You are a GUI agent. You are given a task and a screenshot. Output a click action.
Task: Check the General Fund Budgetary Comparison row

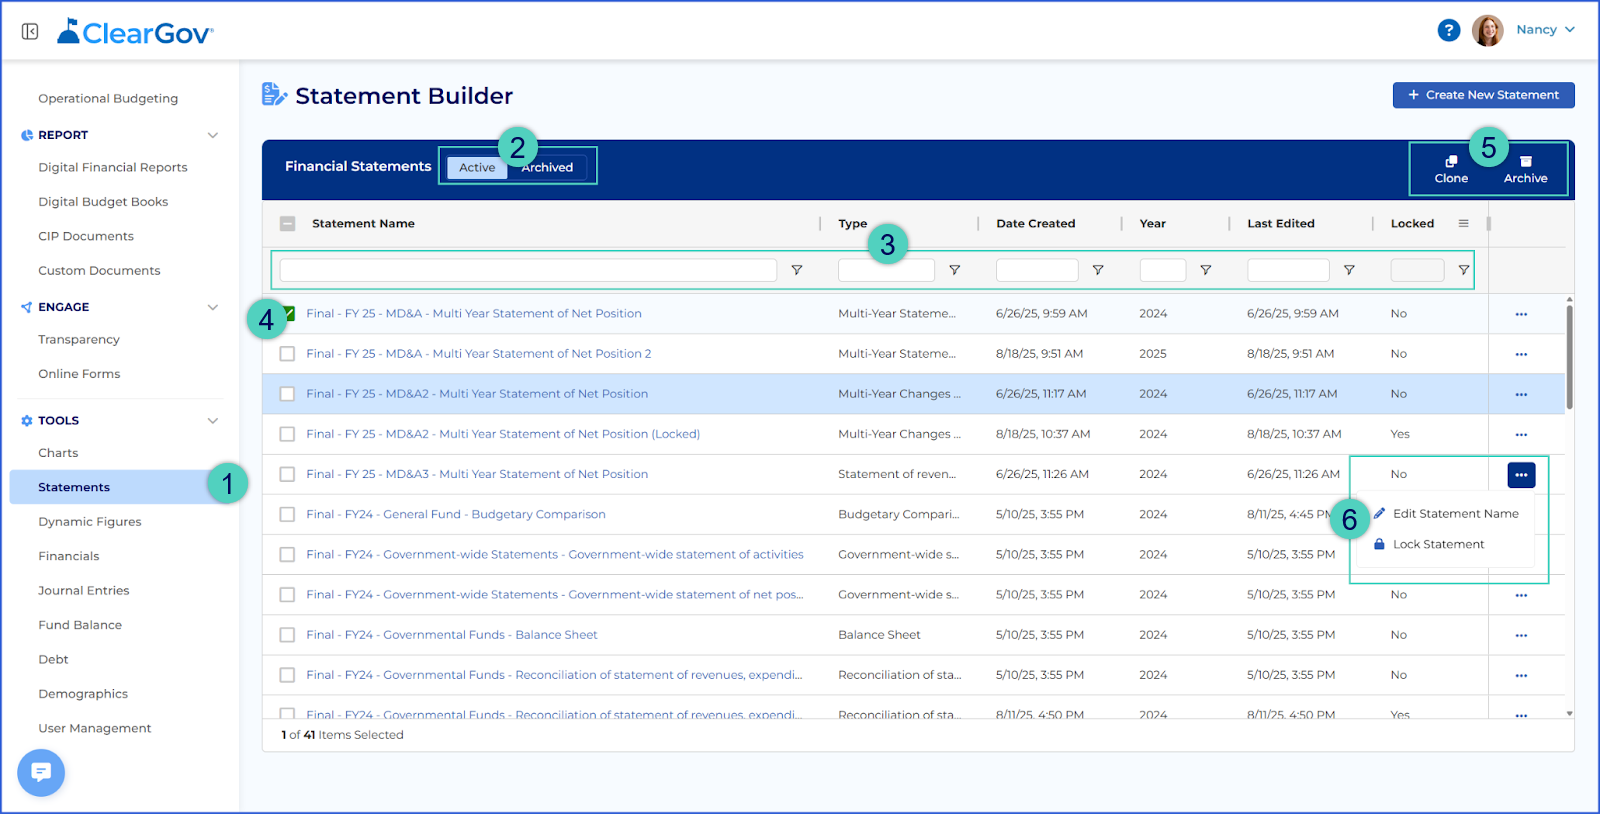(x=287, y=514)
